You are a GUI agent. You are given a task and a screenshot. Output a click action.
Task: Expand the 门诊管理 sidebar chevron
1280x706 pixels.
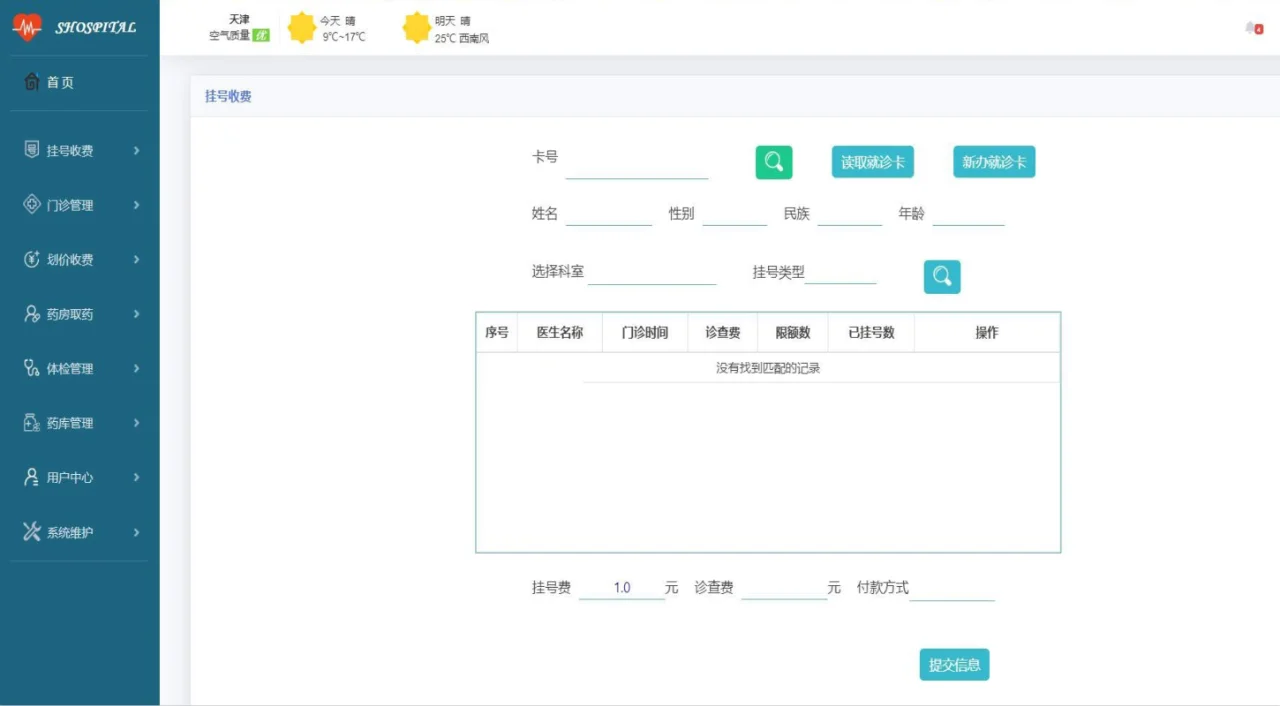(136, 205)
